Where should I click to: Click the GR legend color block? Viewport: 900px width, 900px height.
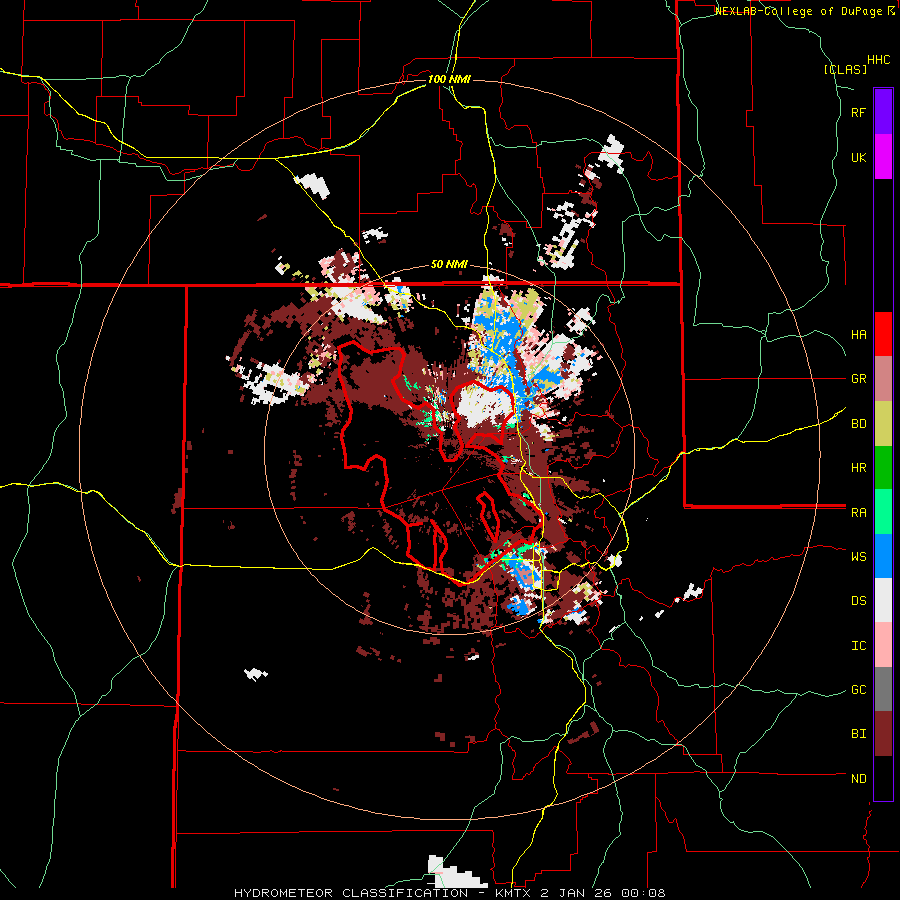coord(883,379)
